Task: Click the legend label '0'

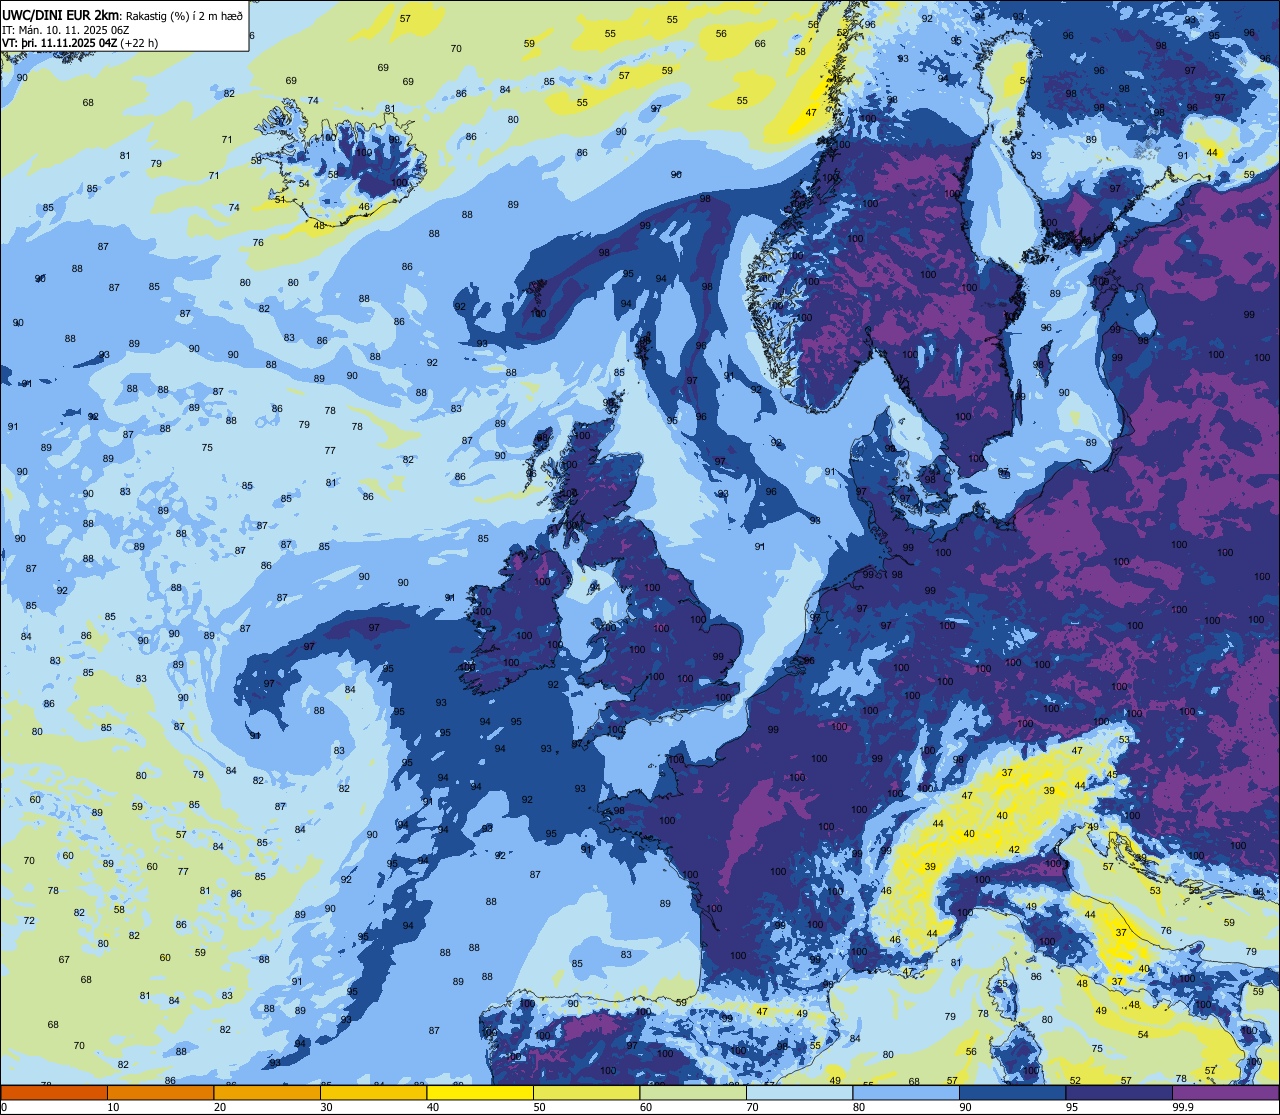Action: (4, 1107)
